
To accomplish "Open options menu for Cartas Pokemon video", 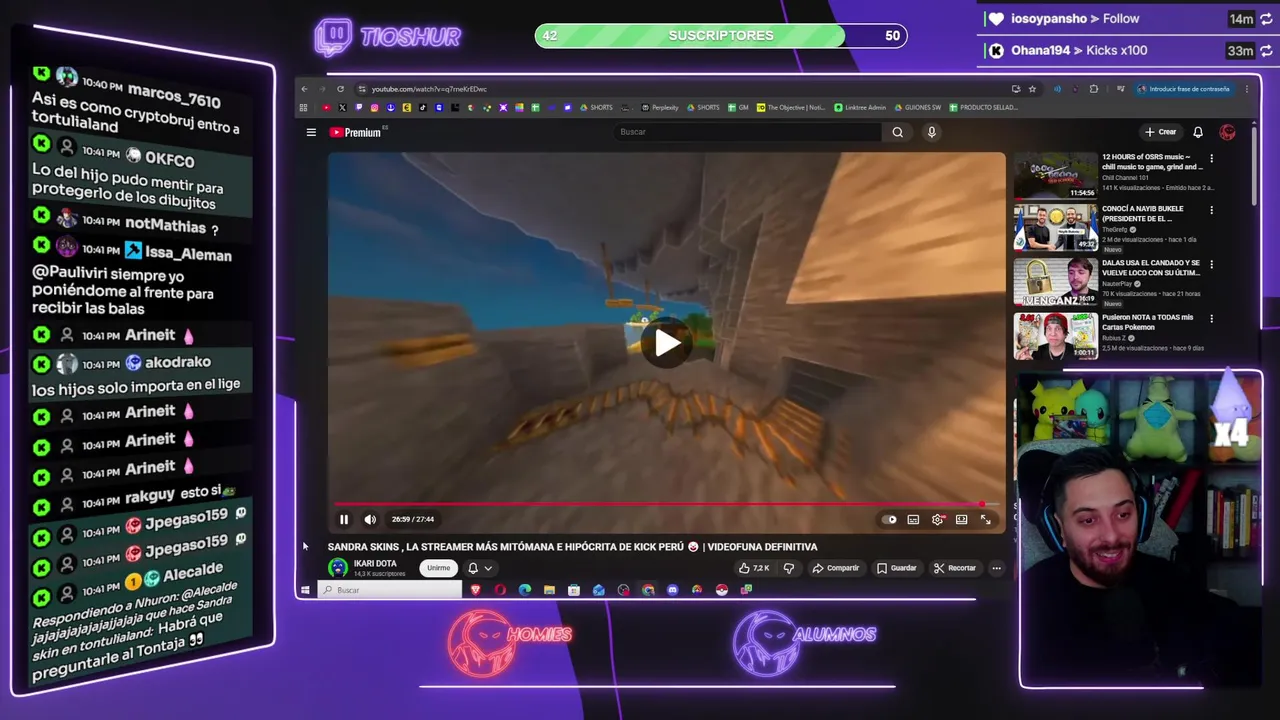I will (1211, 319).
